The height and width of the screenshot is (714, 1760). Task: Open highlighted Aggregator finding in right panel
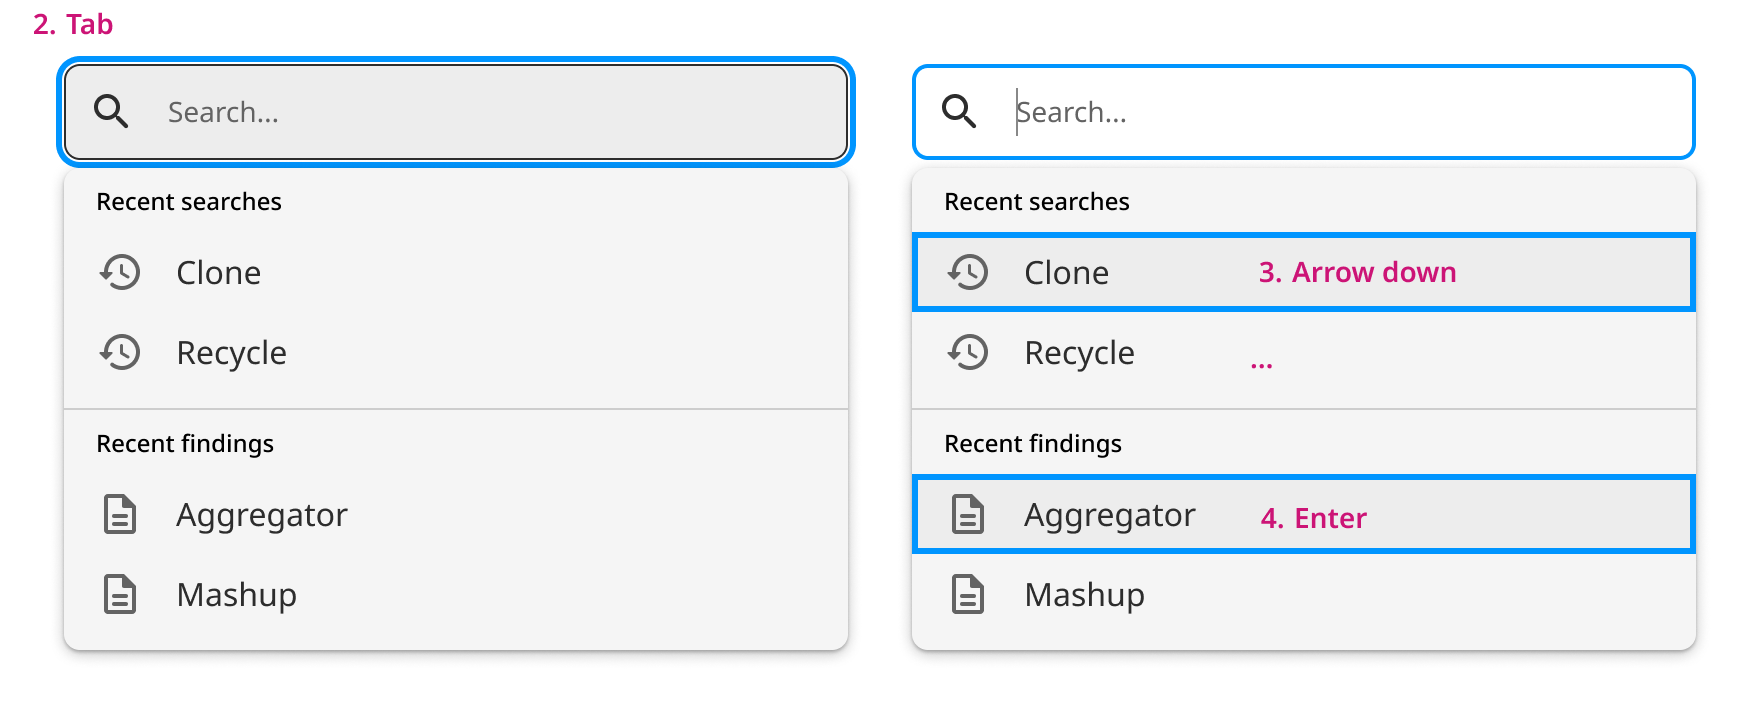[x=1304, y=514]
